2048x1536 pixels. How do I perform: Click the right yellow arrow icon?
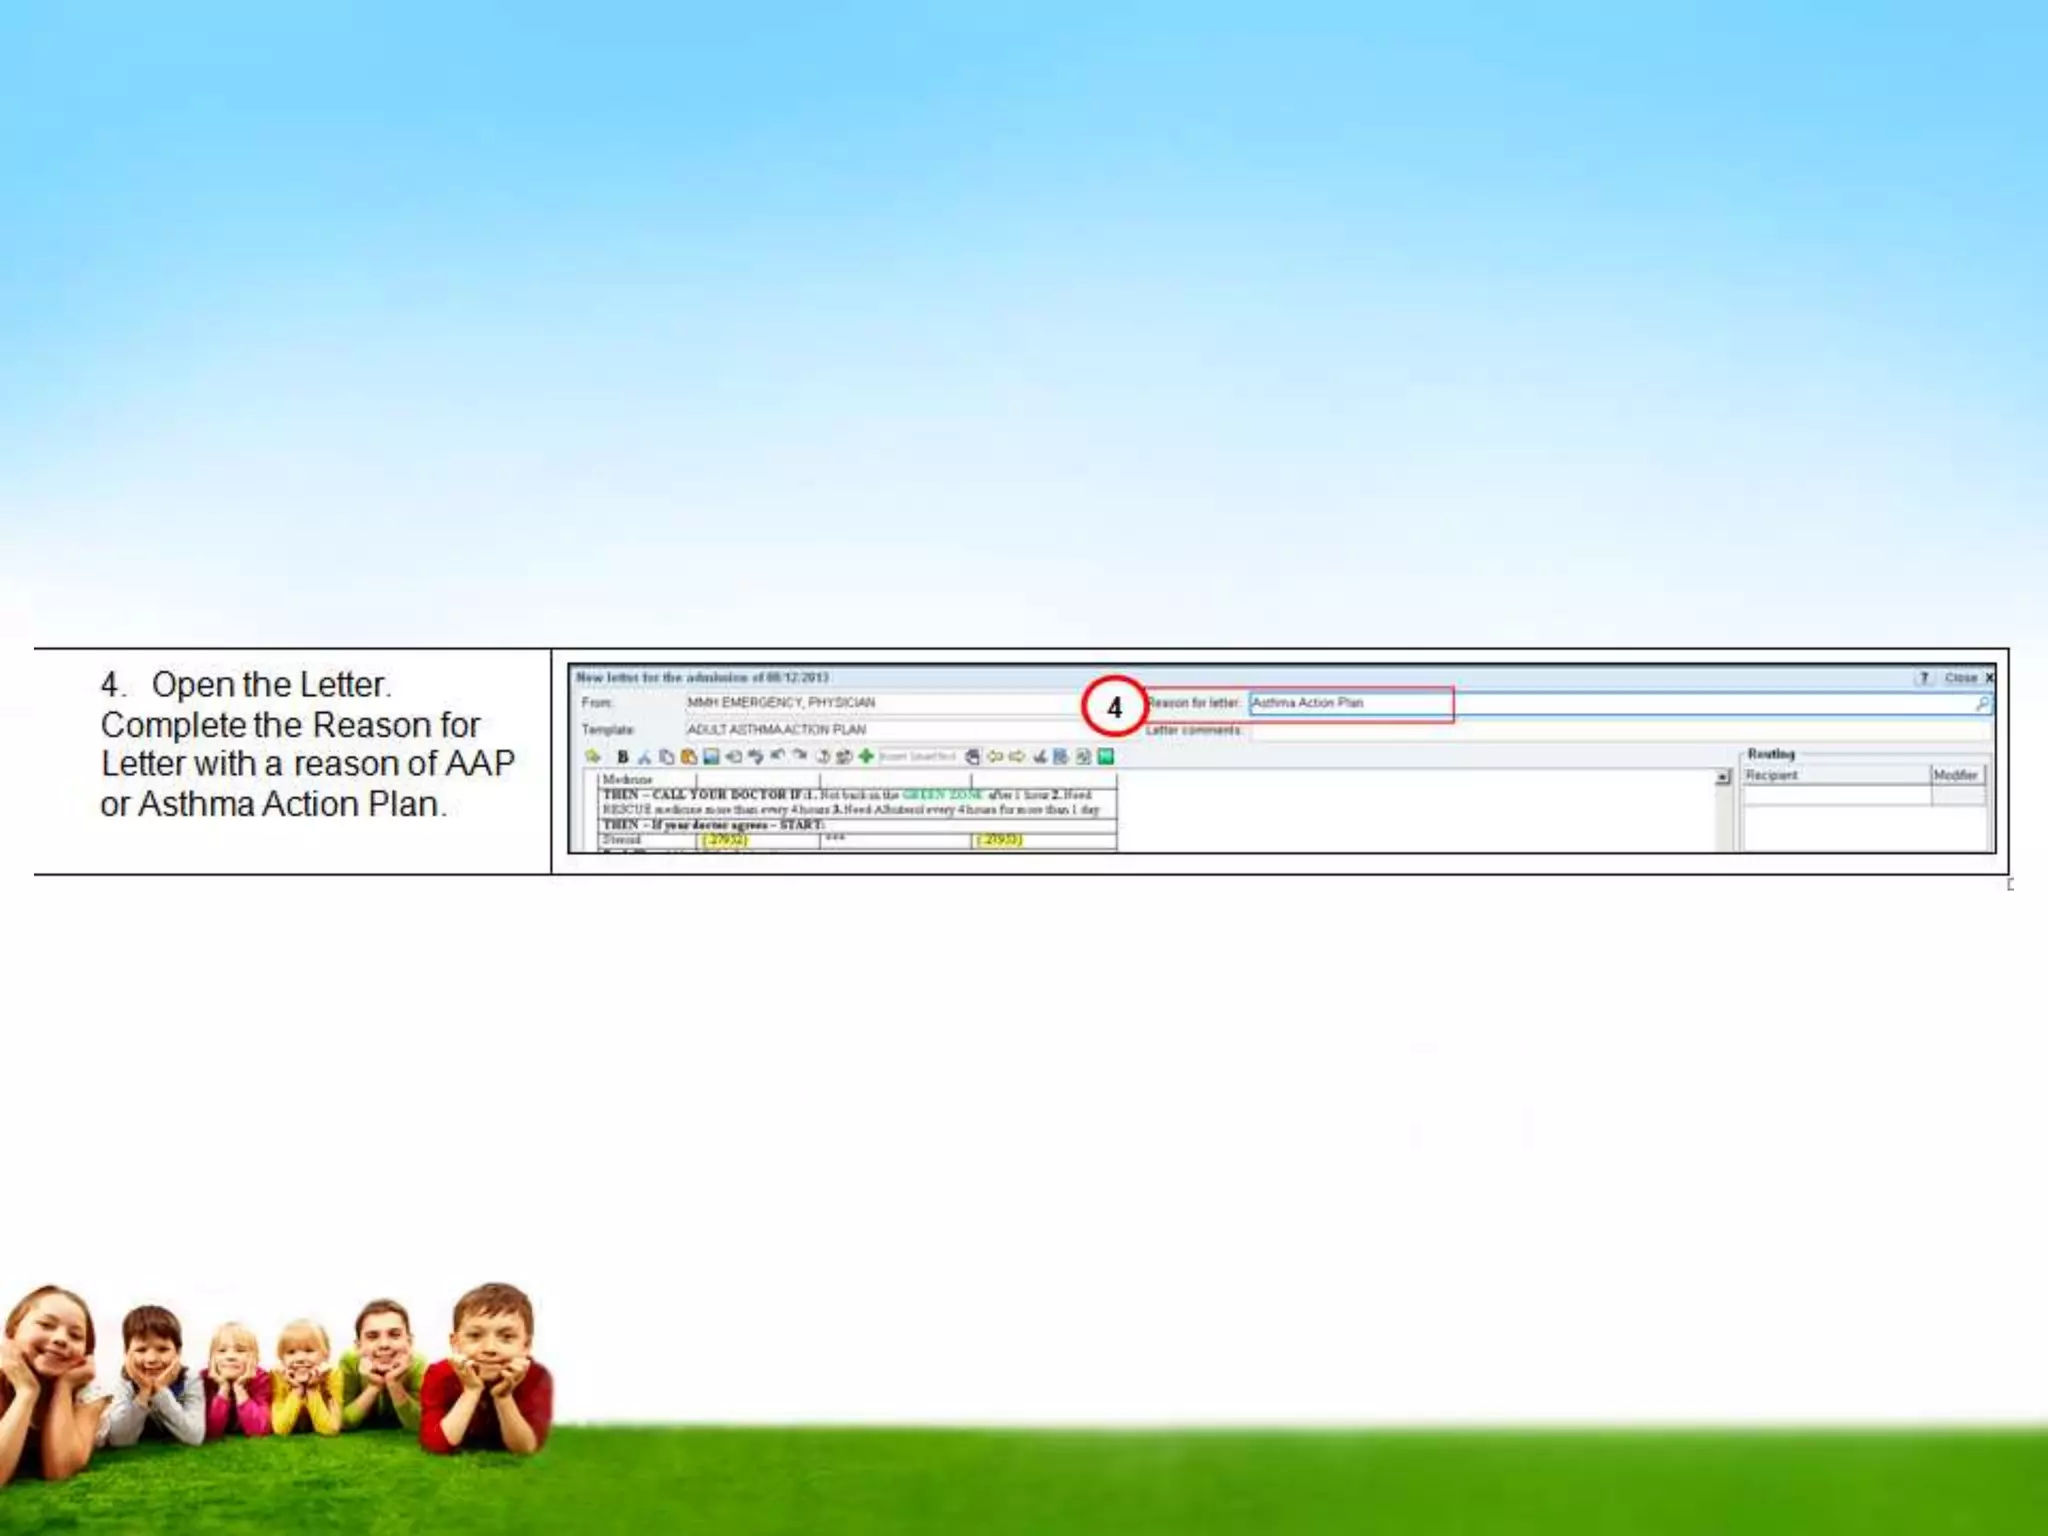tap(1017, 756)
